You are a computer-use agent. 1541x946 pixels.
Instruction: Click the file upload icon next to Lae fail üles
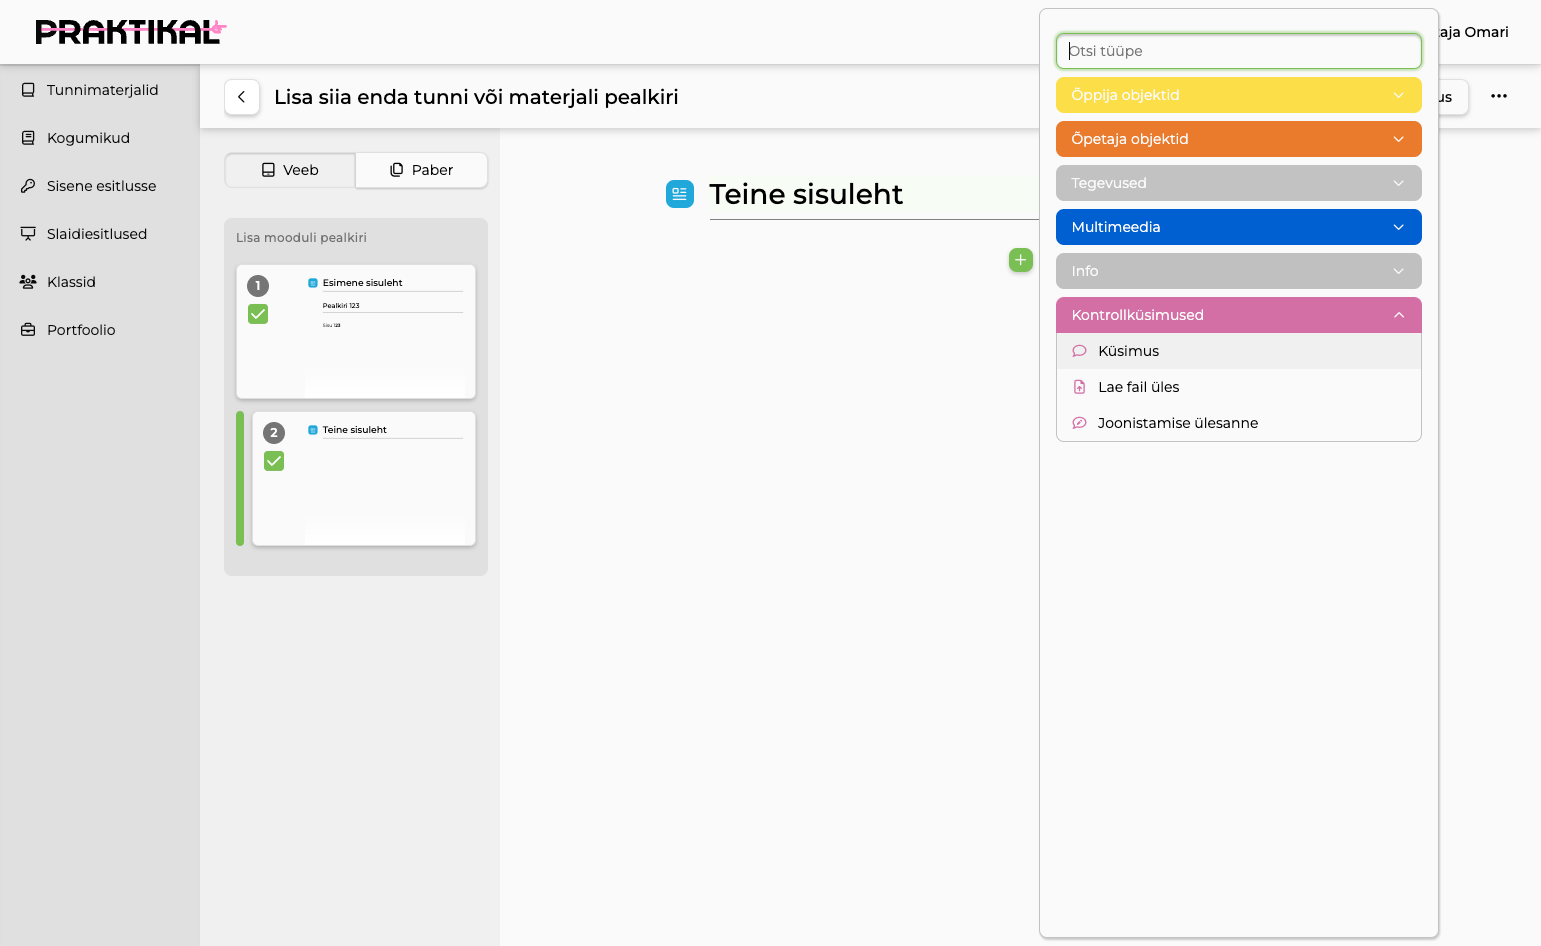(1080, 387)
